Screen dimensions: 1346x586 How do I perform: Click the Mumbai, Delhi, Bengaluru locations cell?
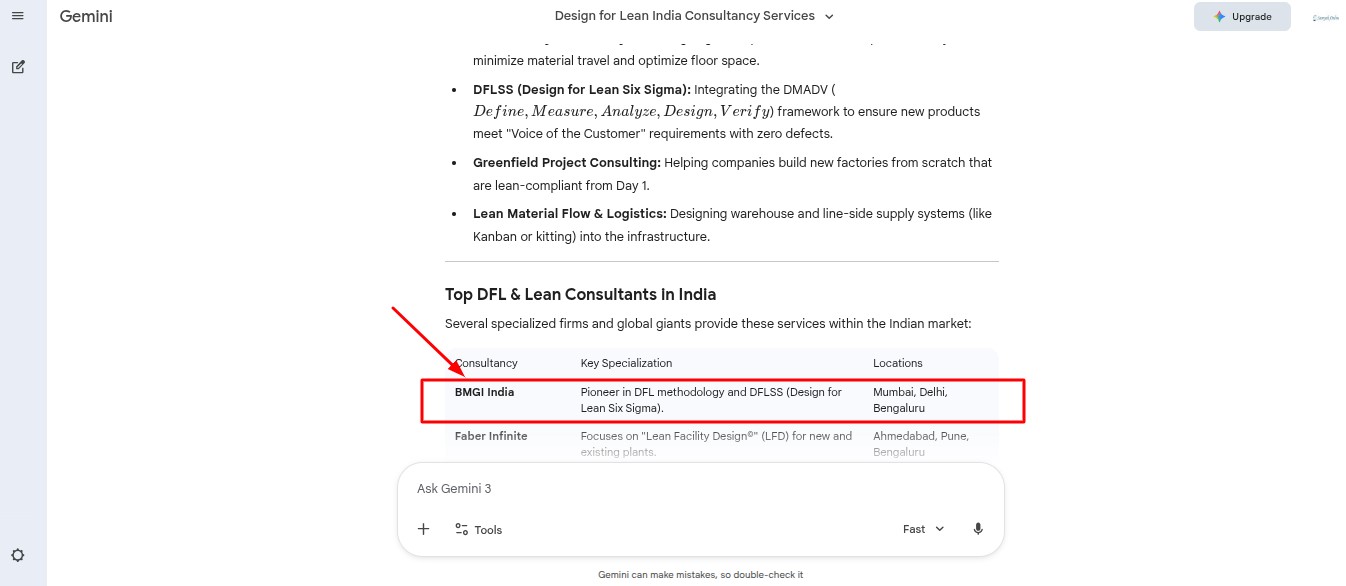coord(909,400)
